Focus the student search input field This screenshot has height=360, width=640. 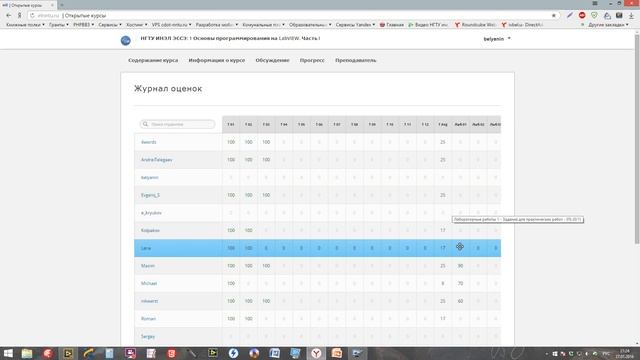178,124
